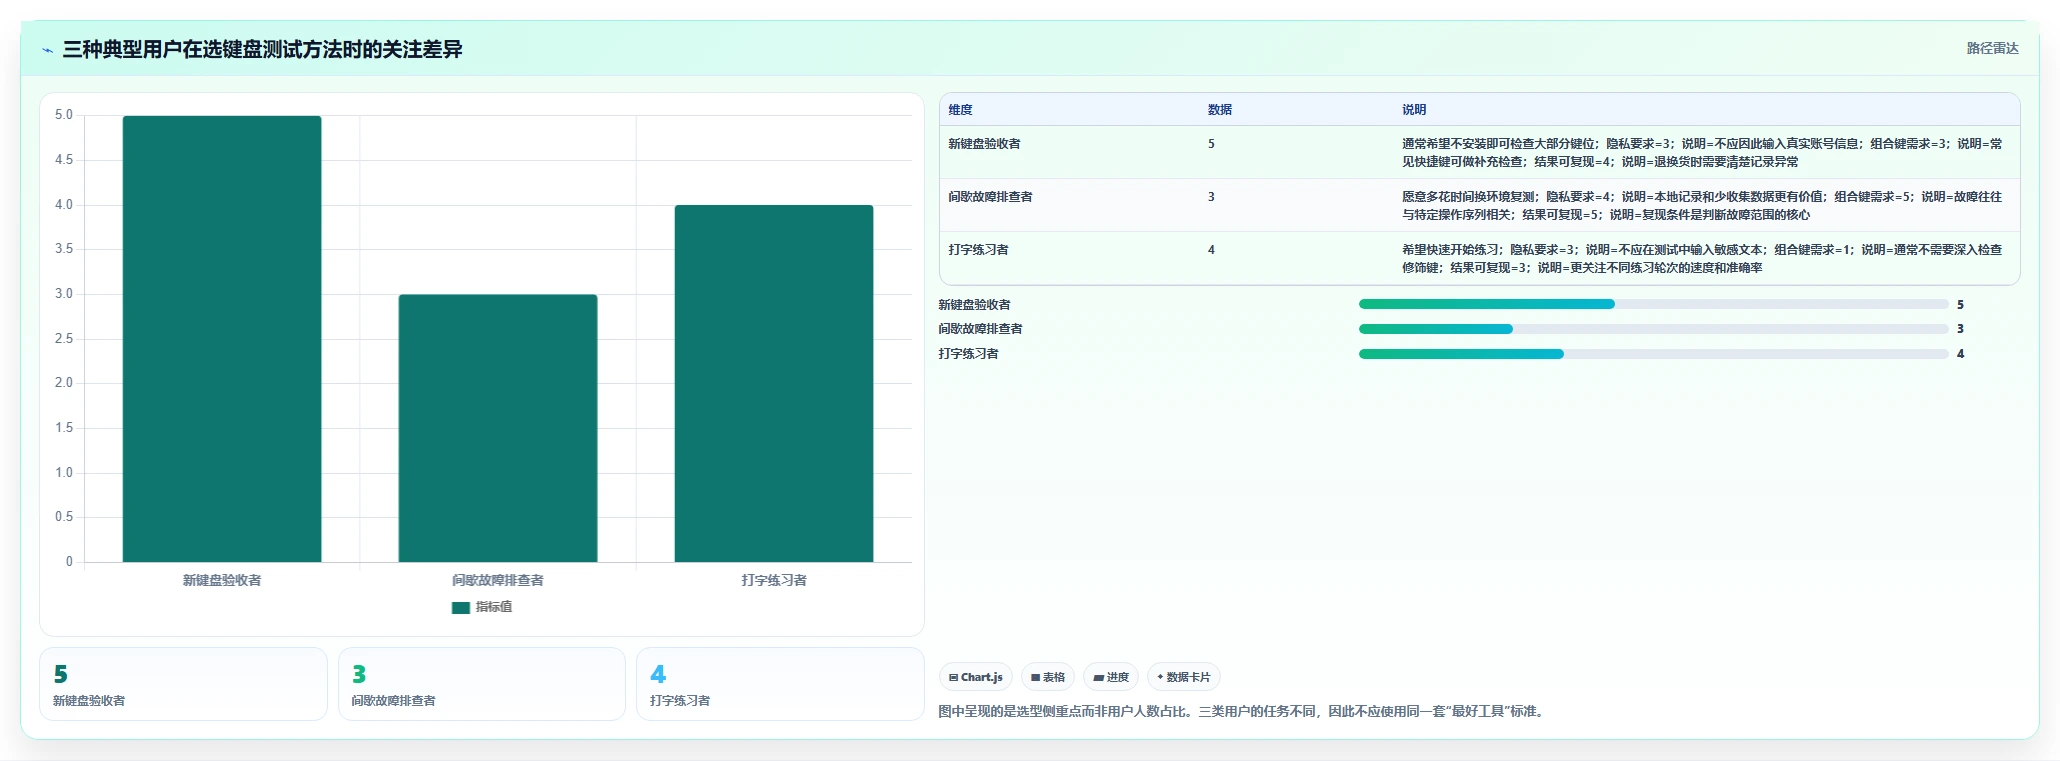Click the 间歇故障排查者 progress bar
The image size is (2060, 761).
point(1653,329)
